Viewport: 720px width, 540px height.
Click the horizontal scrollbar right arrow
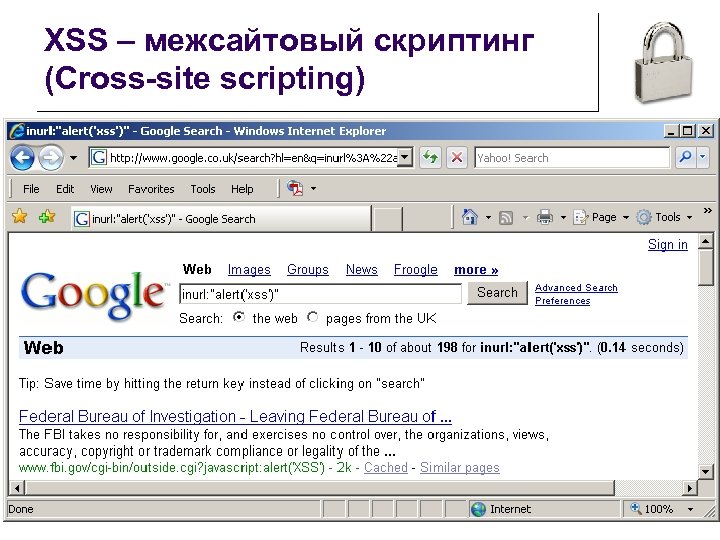[x=690, y=488]
